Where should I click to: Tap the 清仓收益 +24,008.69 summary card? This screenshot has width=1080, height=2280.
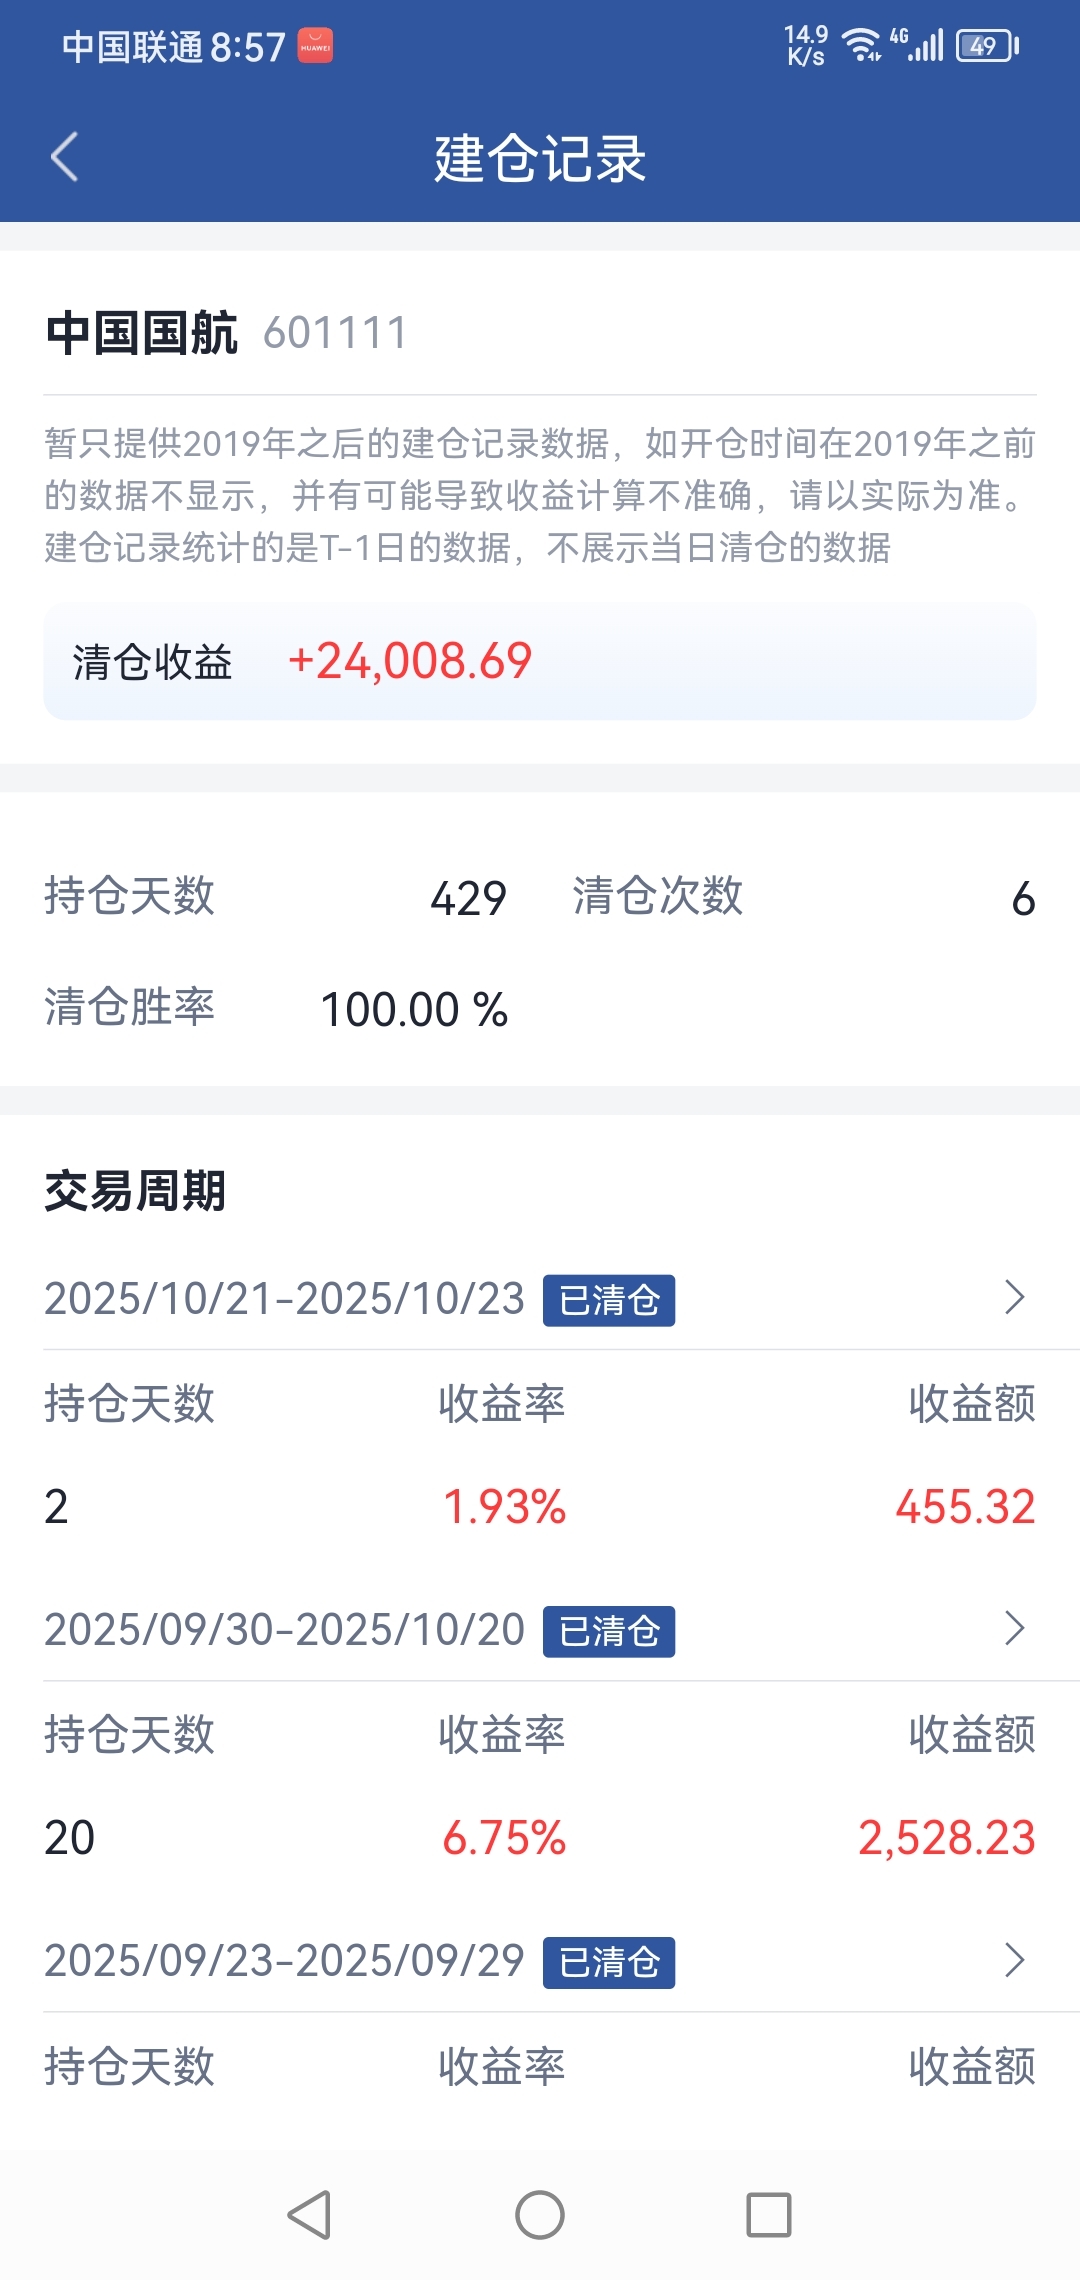[x=540, y=661]
